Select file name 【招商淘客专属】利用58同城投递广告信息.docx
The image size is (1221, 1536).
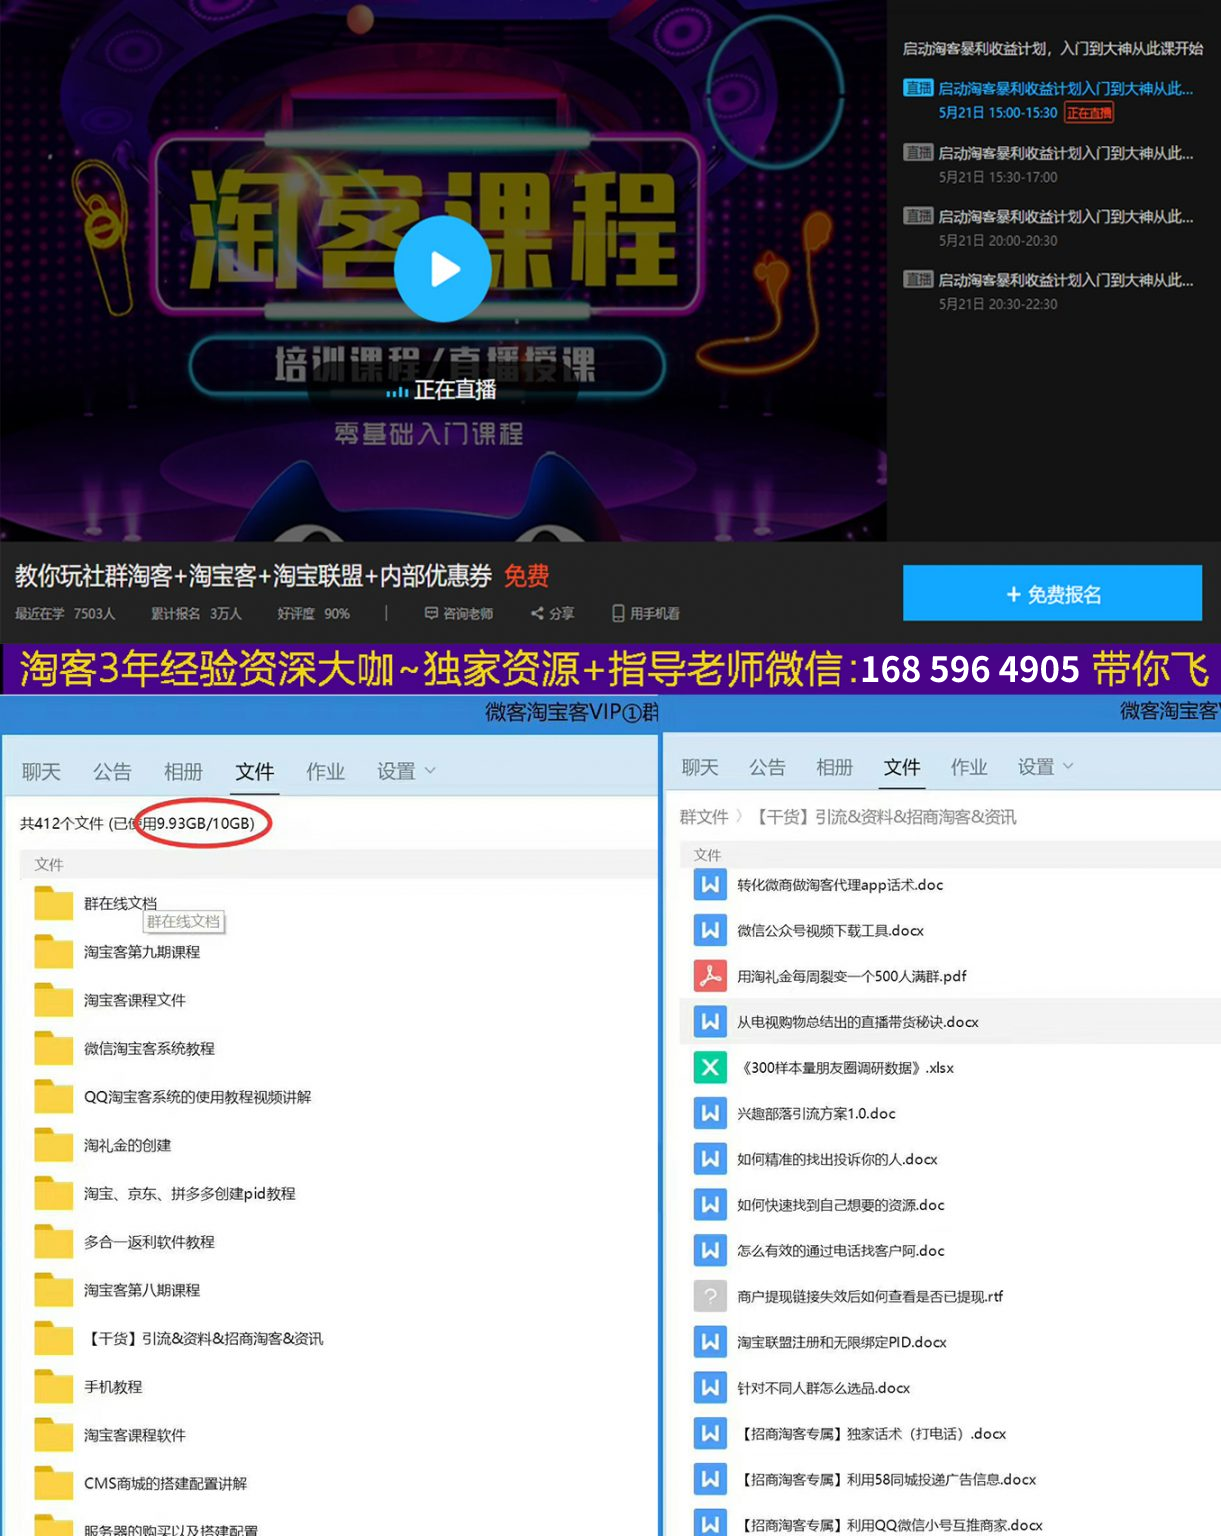coord(886,1480)
